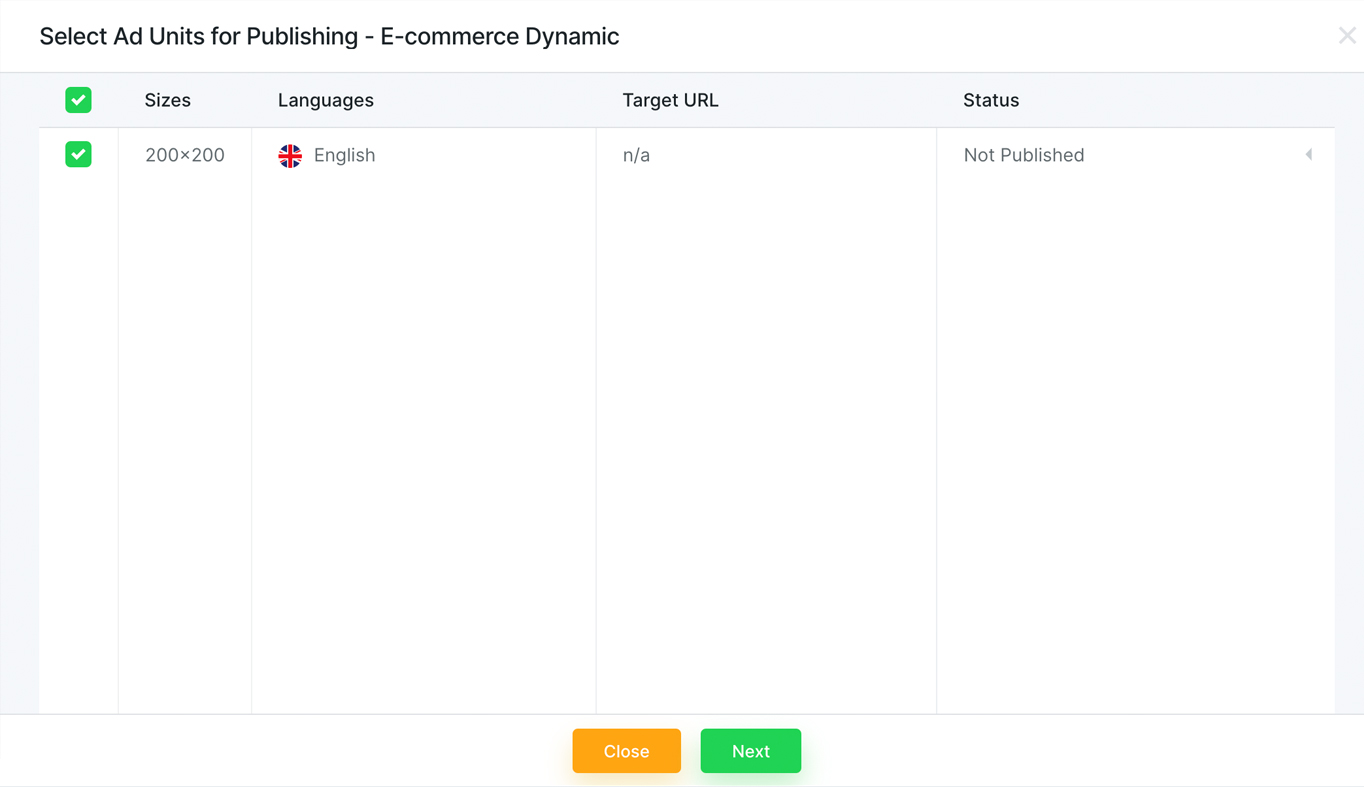Screen dimensions: 1364x787
Task: Click the Not Published status text
Action: click(1024, 155)
